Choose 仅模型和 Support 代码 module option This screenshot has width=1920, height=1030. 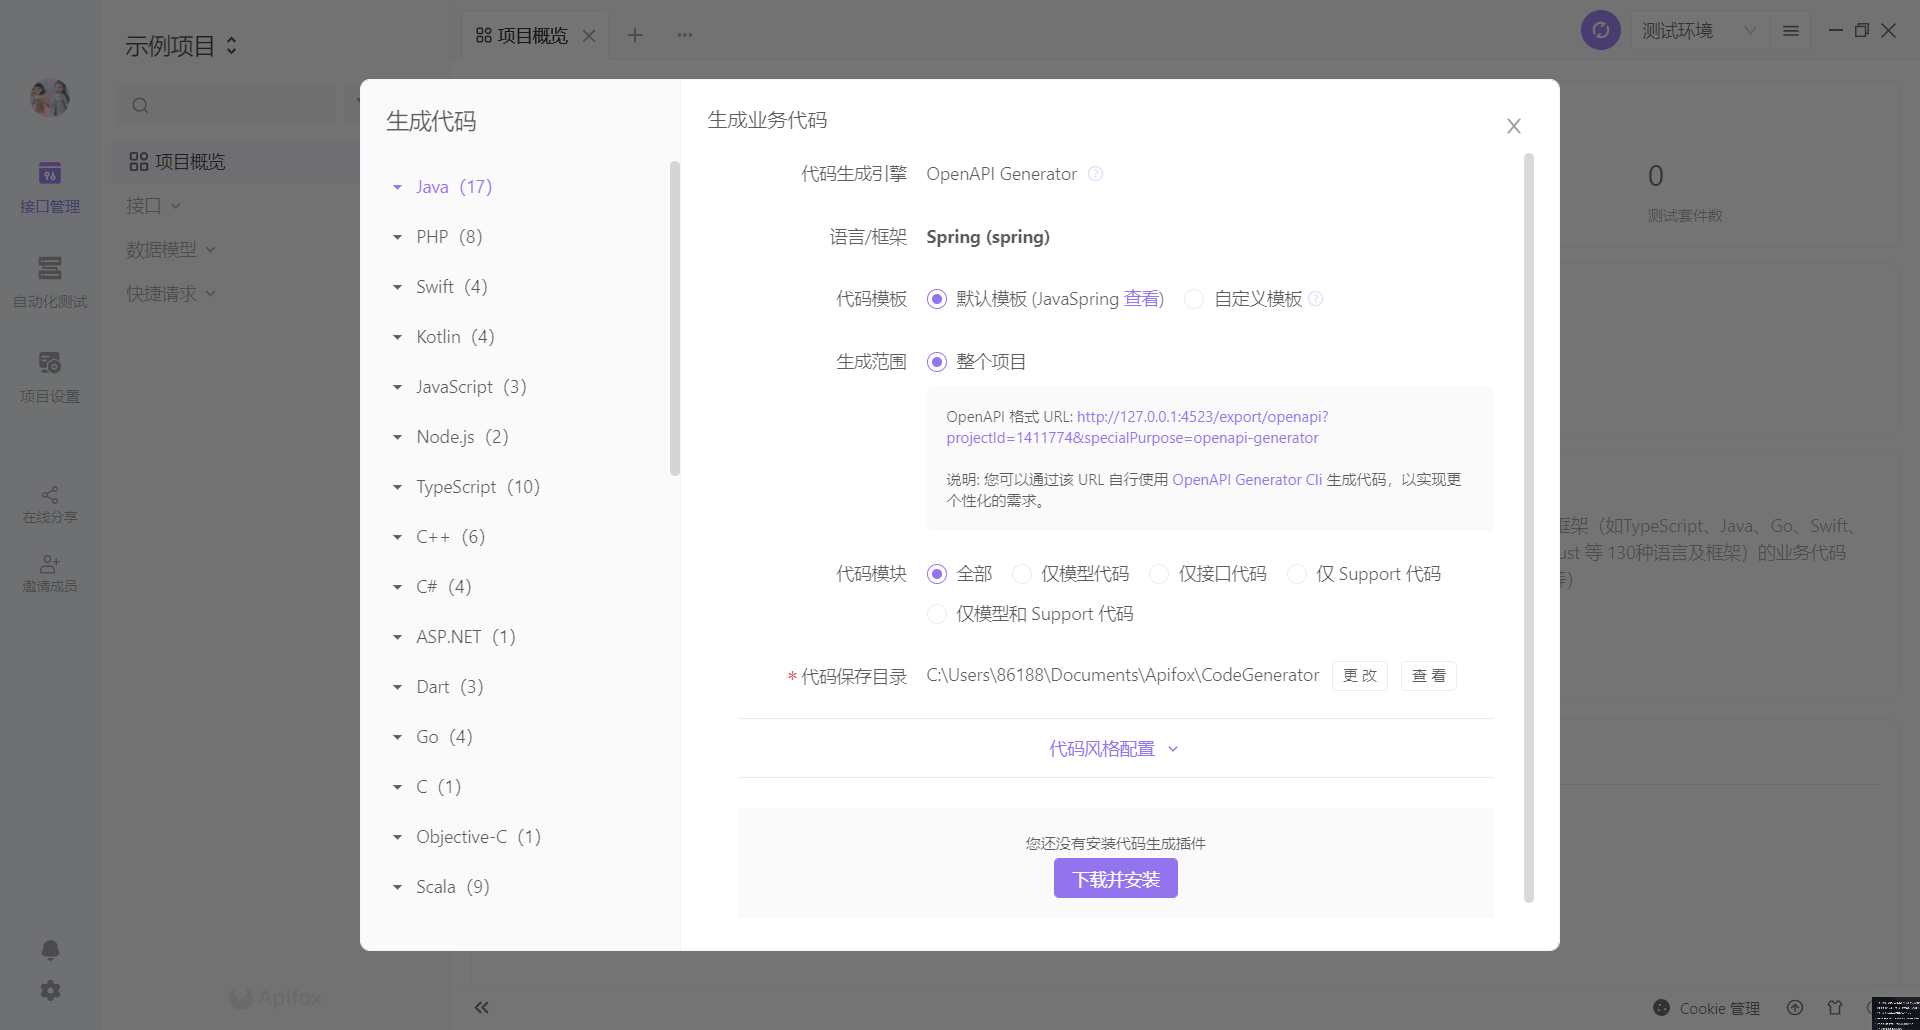tap(936, 613)
